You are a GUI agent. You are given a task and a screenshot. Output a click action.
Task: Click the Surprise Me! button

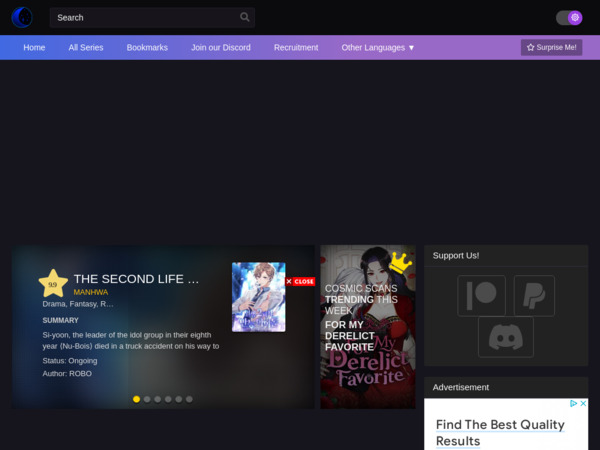point(551,47)
